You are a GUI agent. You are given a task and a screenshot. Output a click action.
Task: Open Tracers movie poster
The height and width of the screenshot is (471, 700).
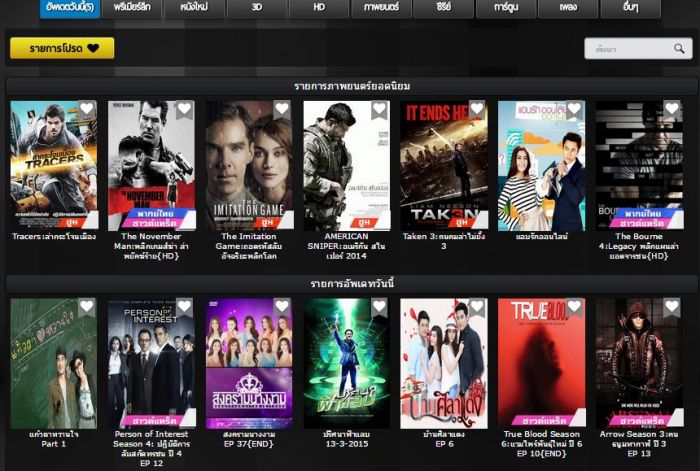click(x=54, y=165)
